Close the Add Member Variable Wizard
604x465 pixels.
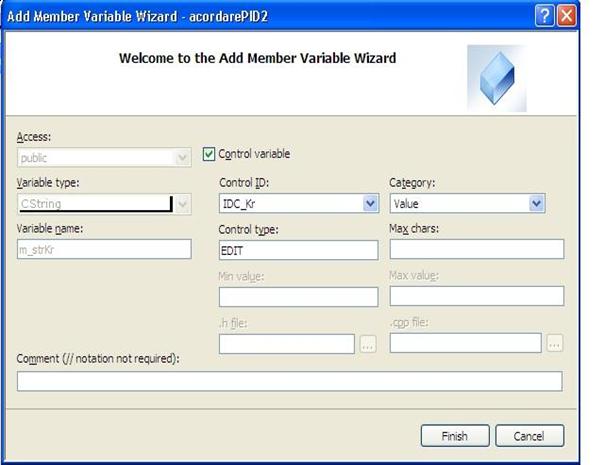pyautogui.click(x=567, y=16)
